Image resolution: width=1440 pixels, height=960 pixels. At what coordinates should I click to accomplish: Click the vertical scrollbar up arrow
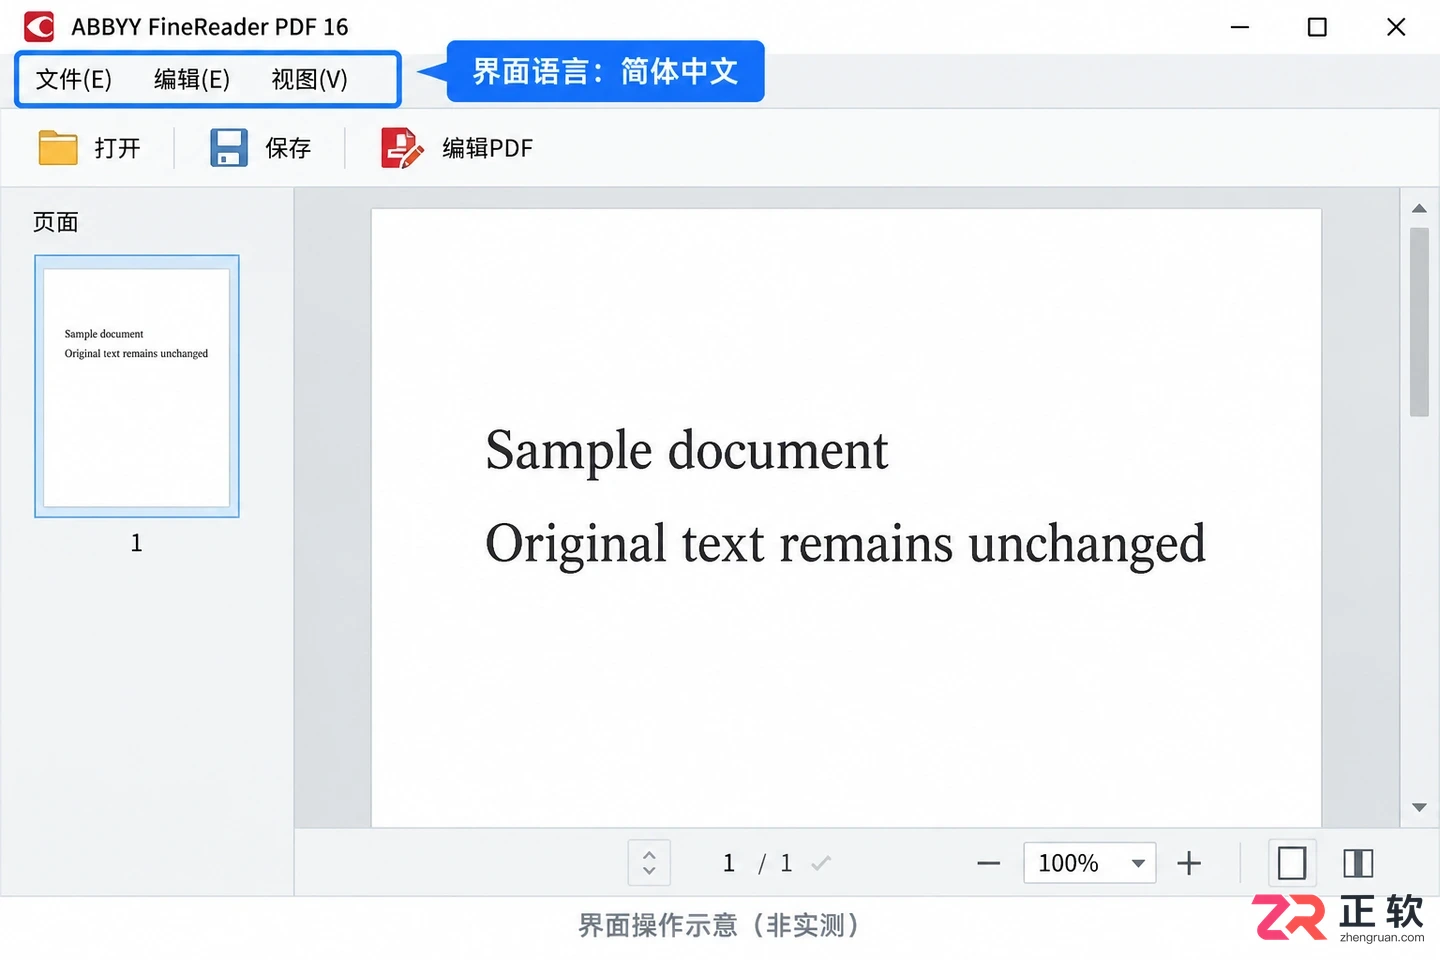(1419, 208)
